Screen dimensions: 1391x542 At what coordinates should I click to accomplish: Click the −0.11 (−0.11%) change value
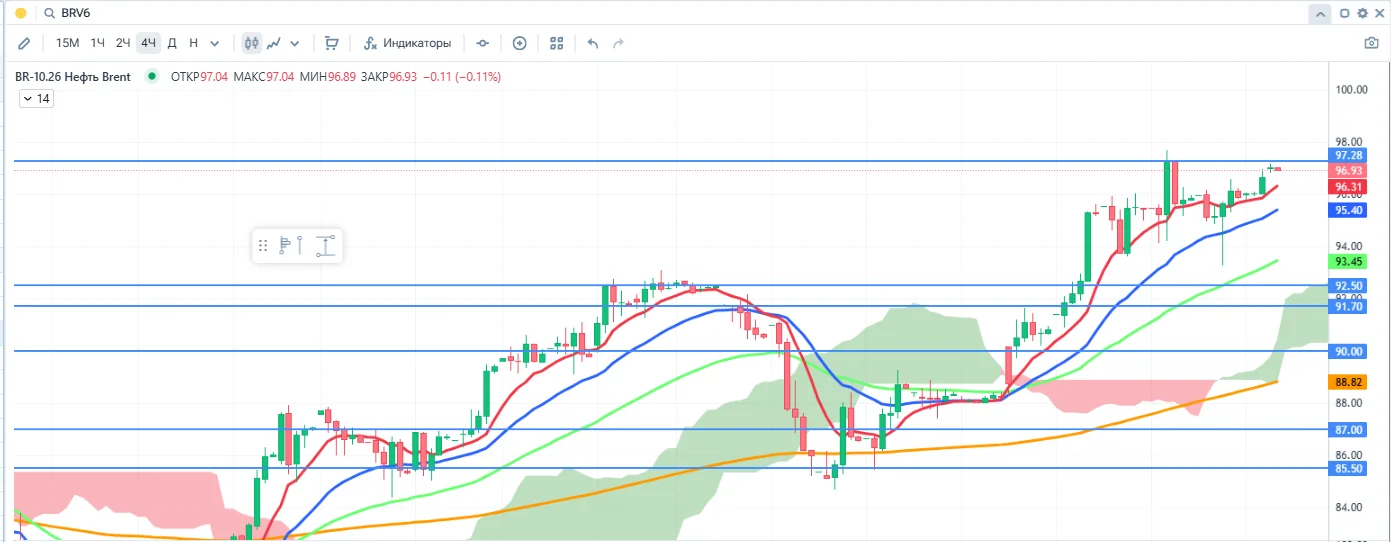tap(461, 76)
